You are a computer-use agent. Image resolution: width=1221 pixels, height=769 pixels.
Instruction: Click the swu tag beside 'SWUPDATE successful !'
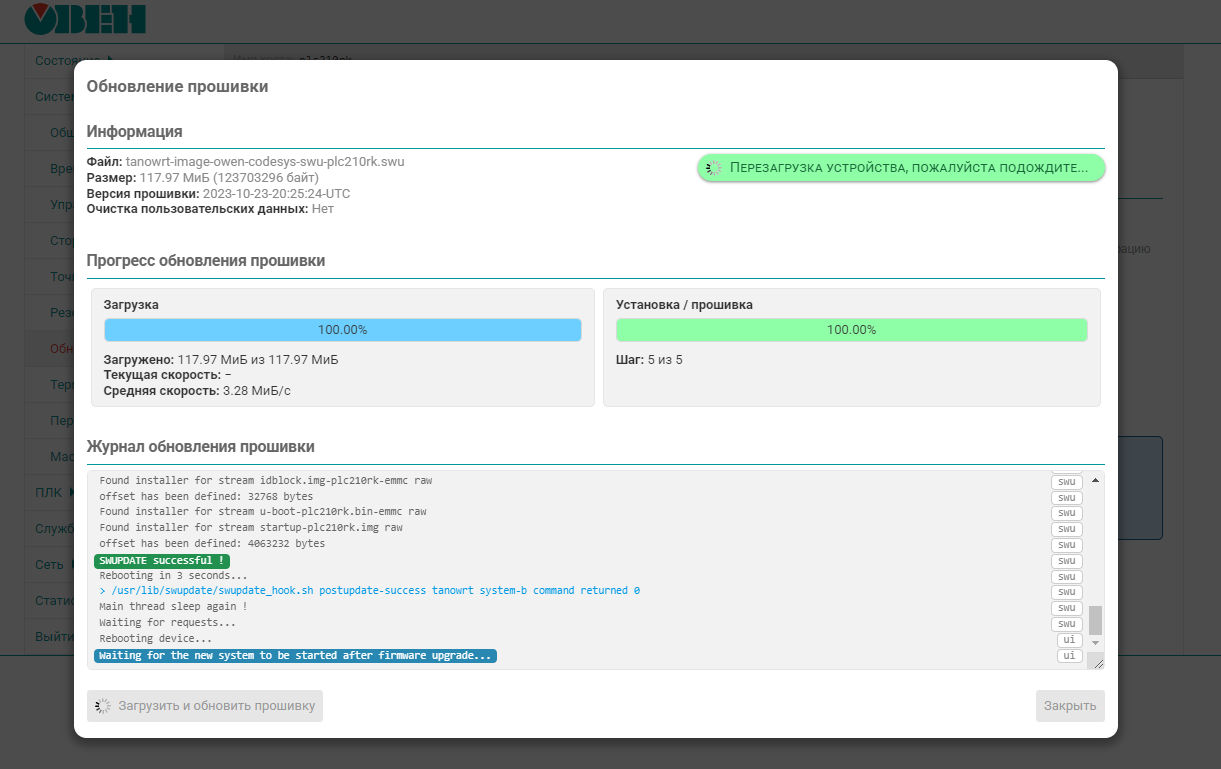[1067, 561]
